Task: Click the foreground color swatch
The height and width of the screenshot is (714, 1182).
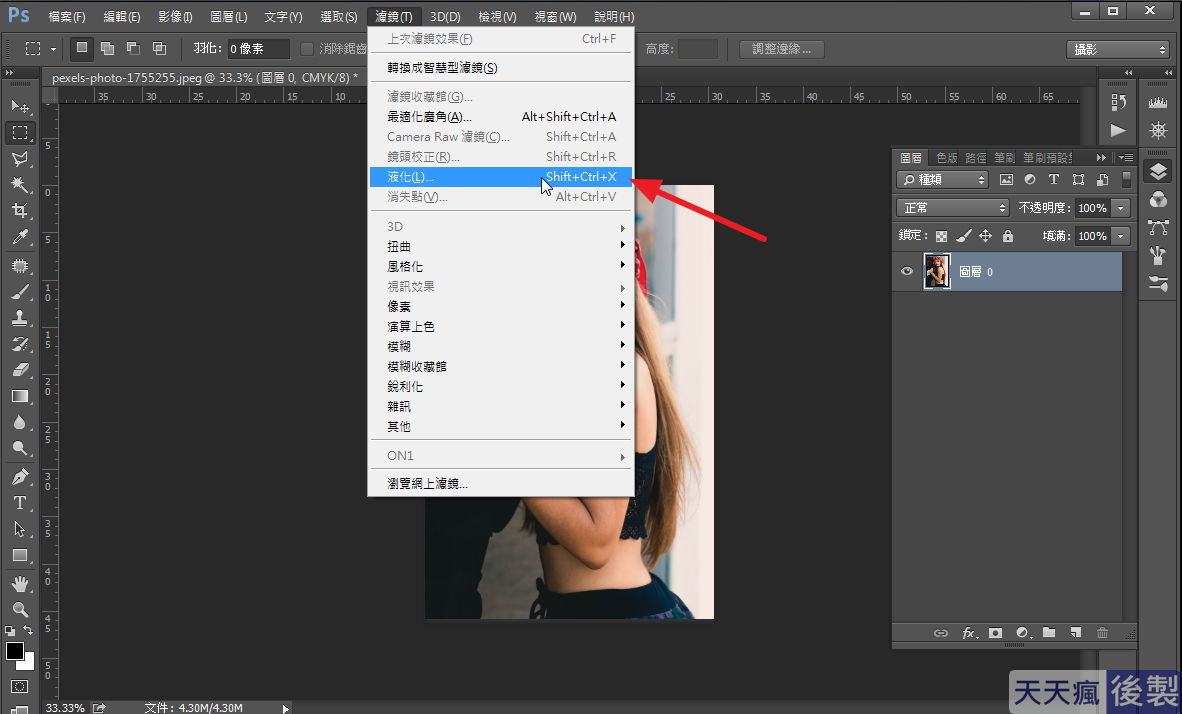Action: (x=14, y=651)
